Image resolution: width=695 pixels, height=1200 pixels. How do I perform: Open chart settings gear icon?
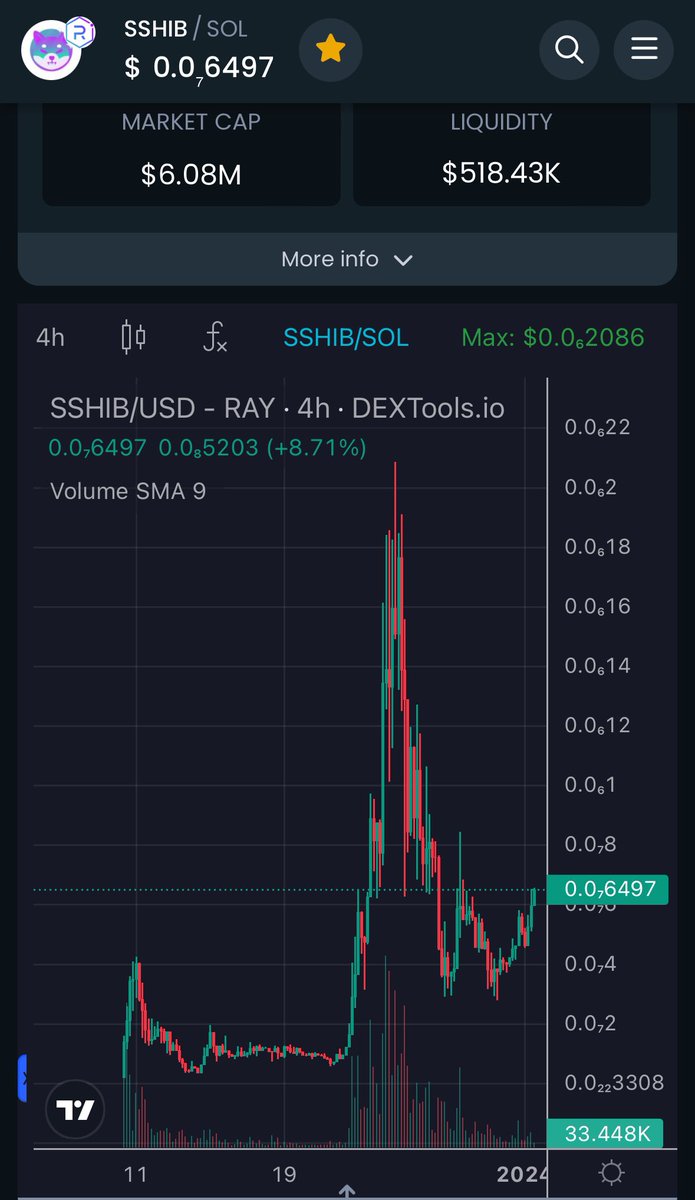(612, 1173)
